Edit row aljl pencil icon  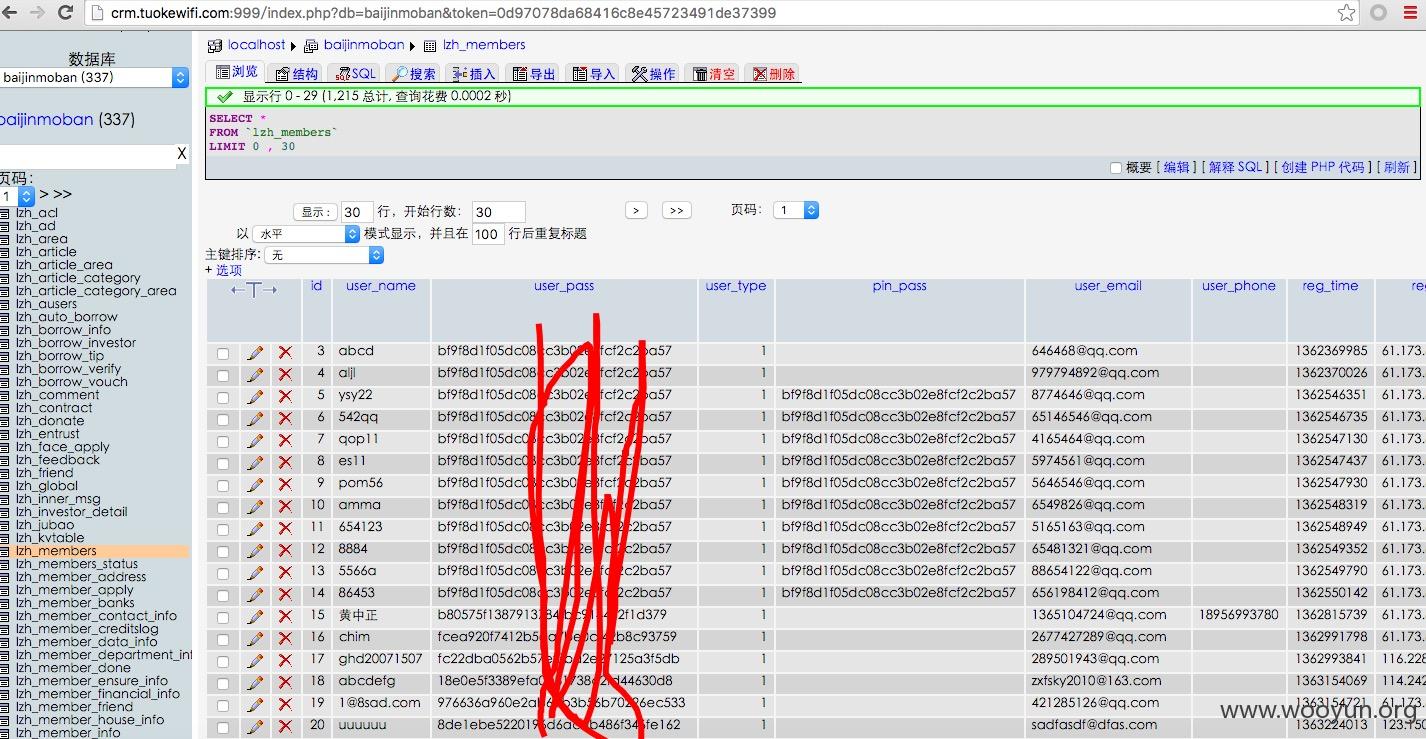tap(255, 374)
